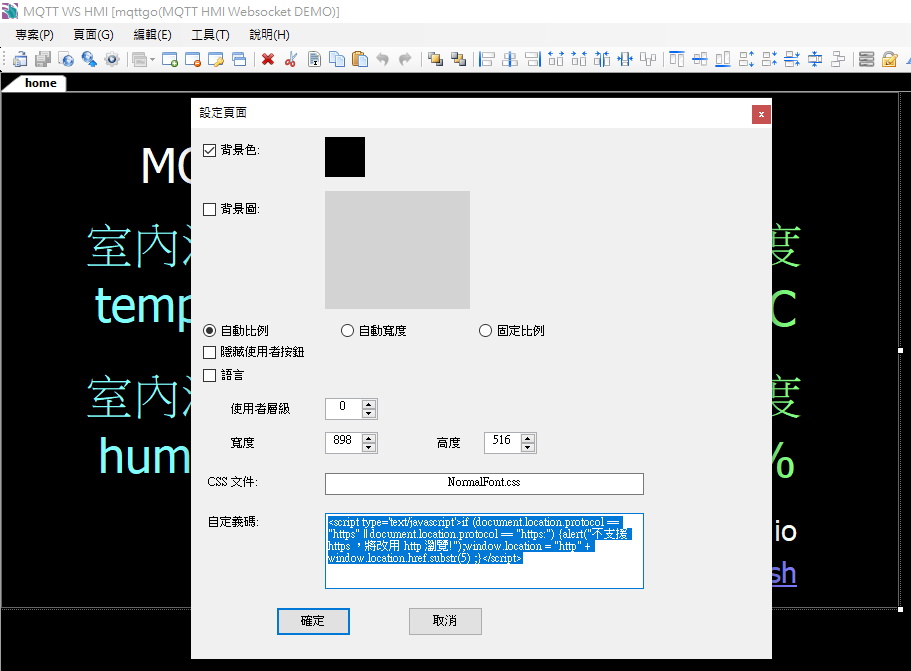Screen dimensions: 911x671
Task: Click the document with text cursor icon
Action: coord(314,59)
